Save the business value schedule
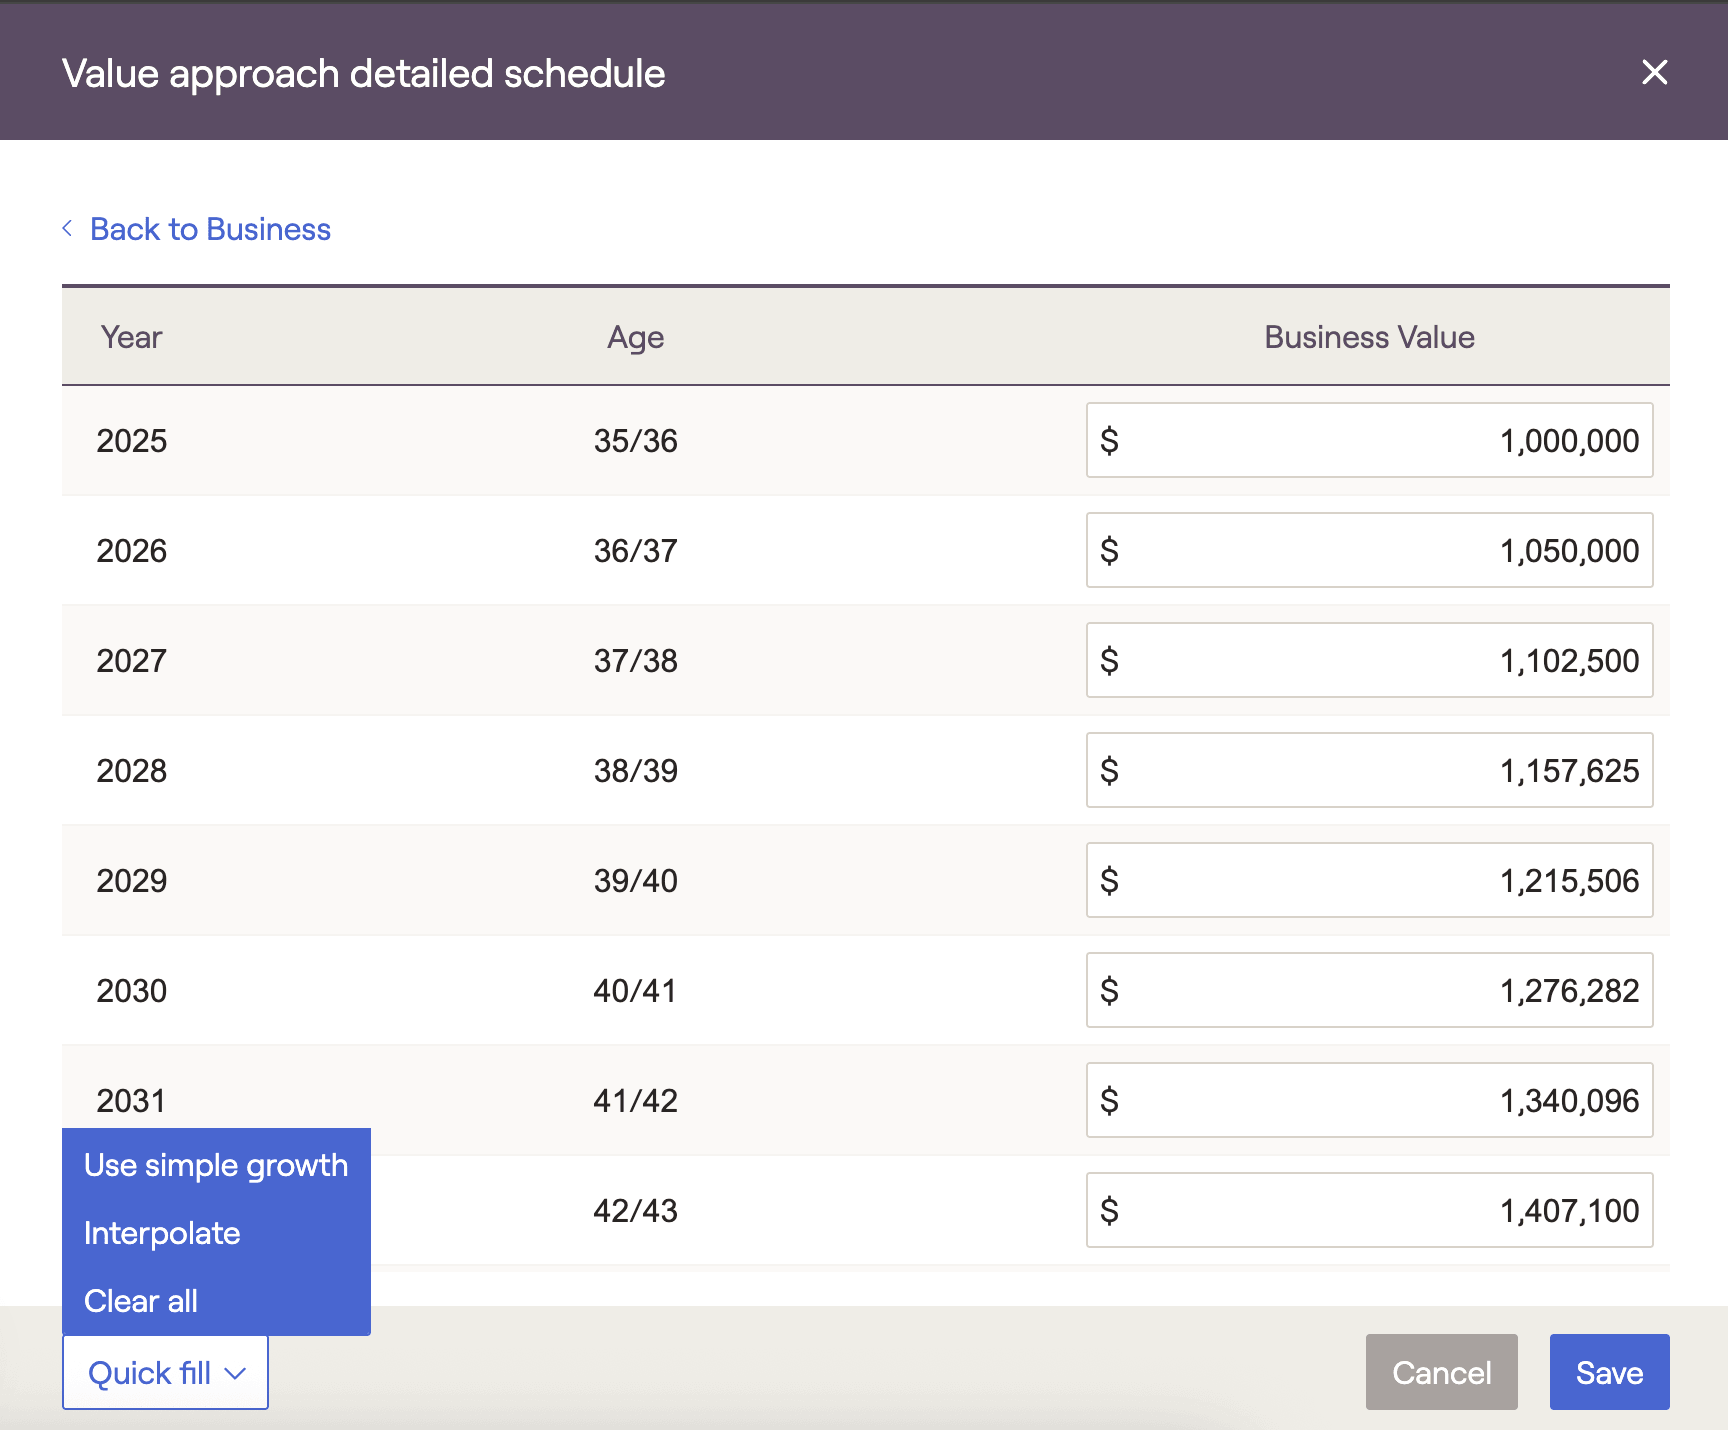The height and width of the screenshot is (1430, 1728). click(x=1608, y=1372)
